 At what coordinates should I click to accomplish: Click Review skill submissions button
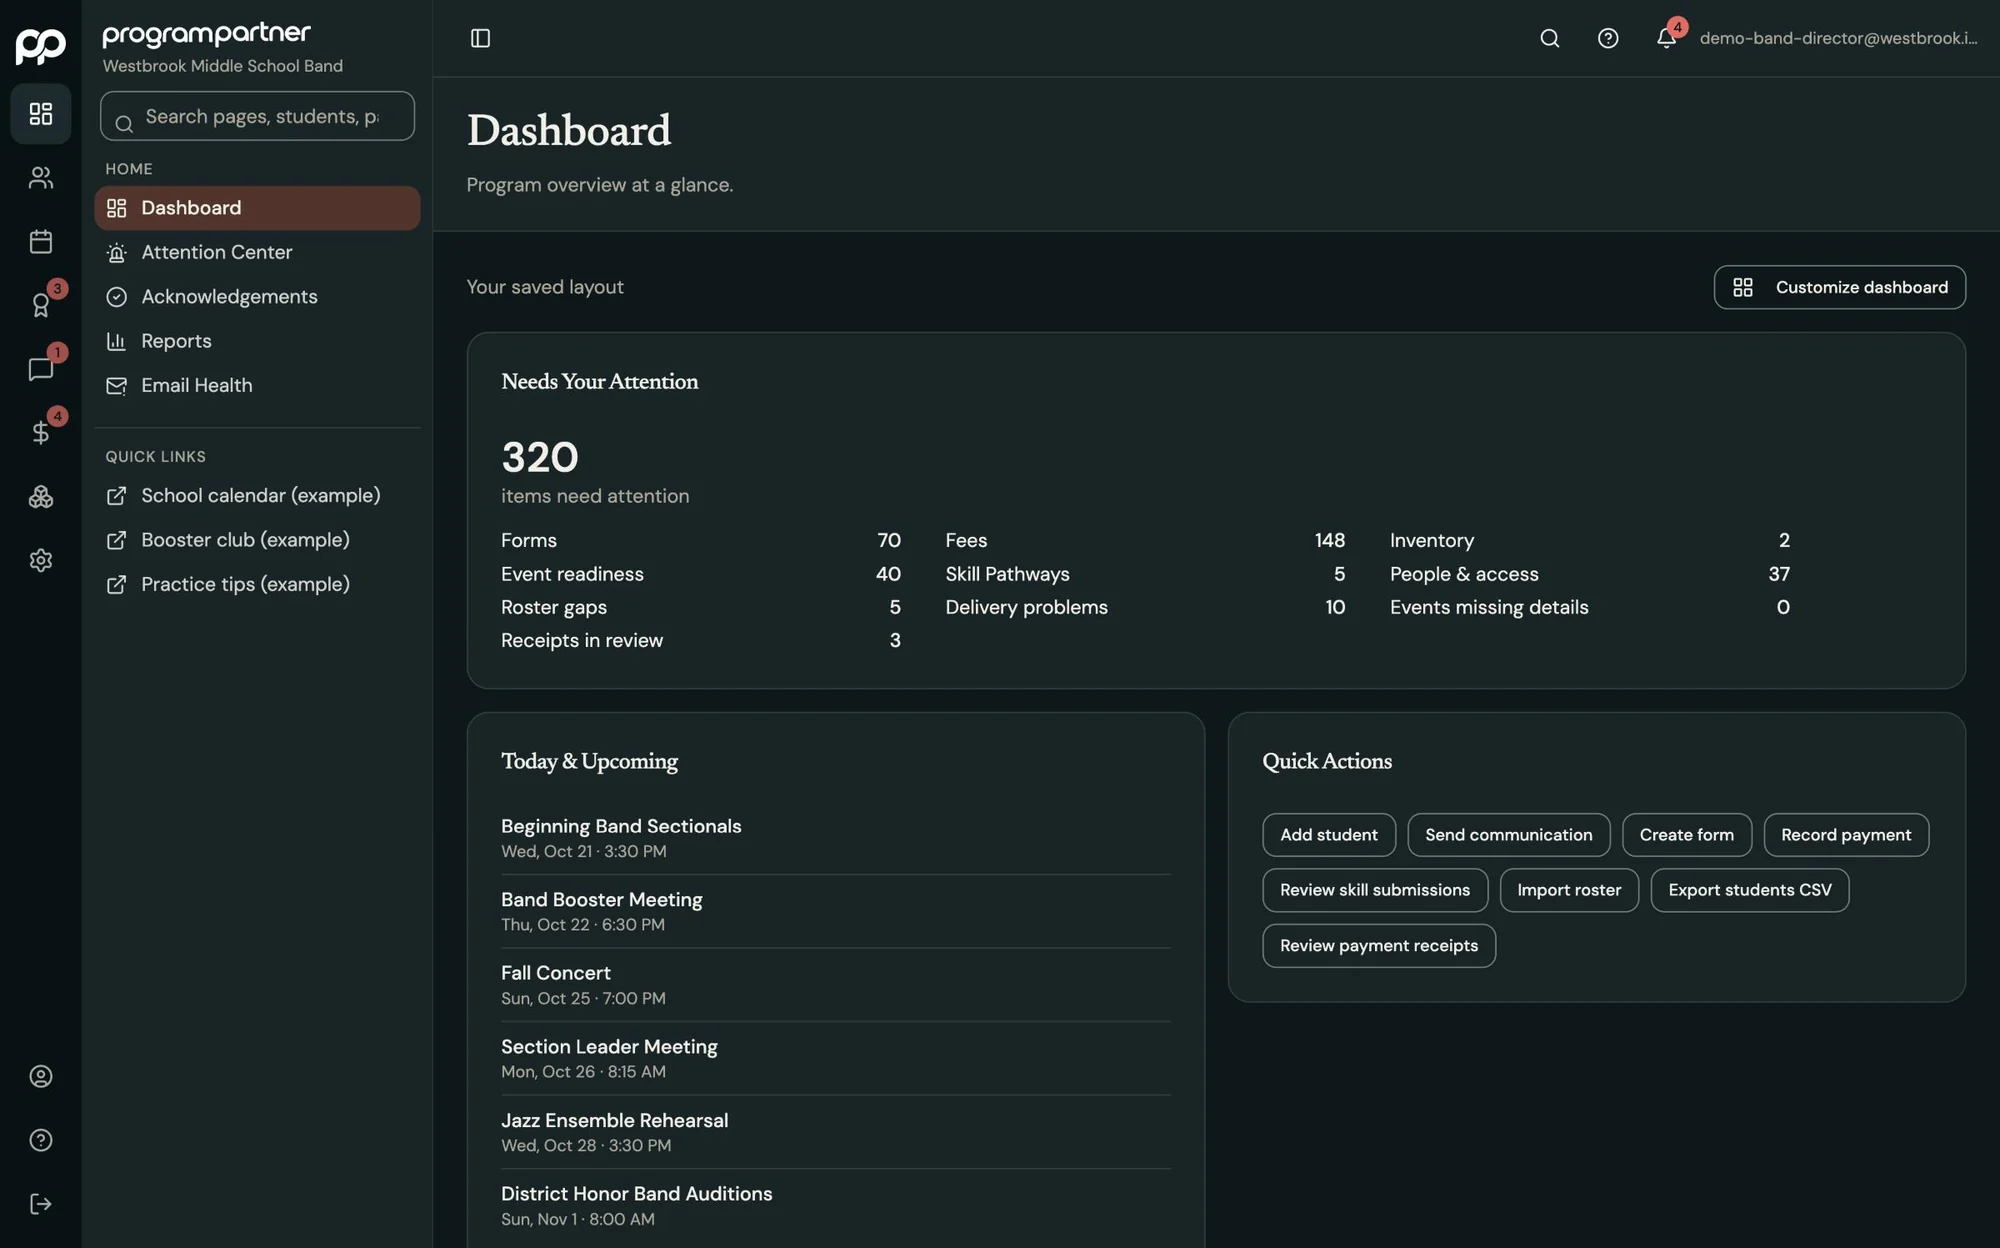[1374, 890]
